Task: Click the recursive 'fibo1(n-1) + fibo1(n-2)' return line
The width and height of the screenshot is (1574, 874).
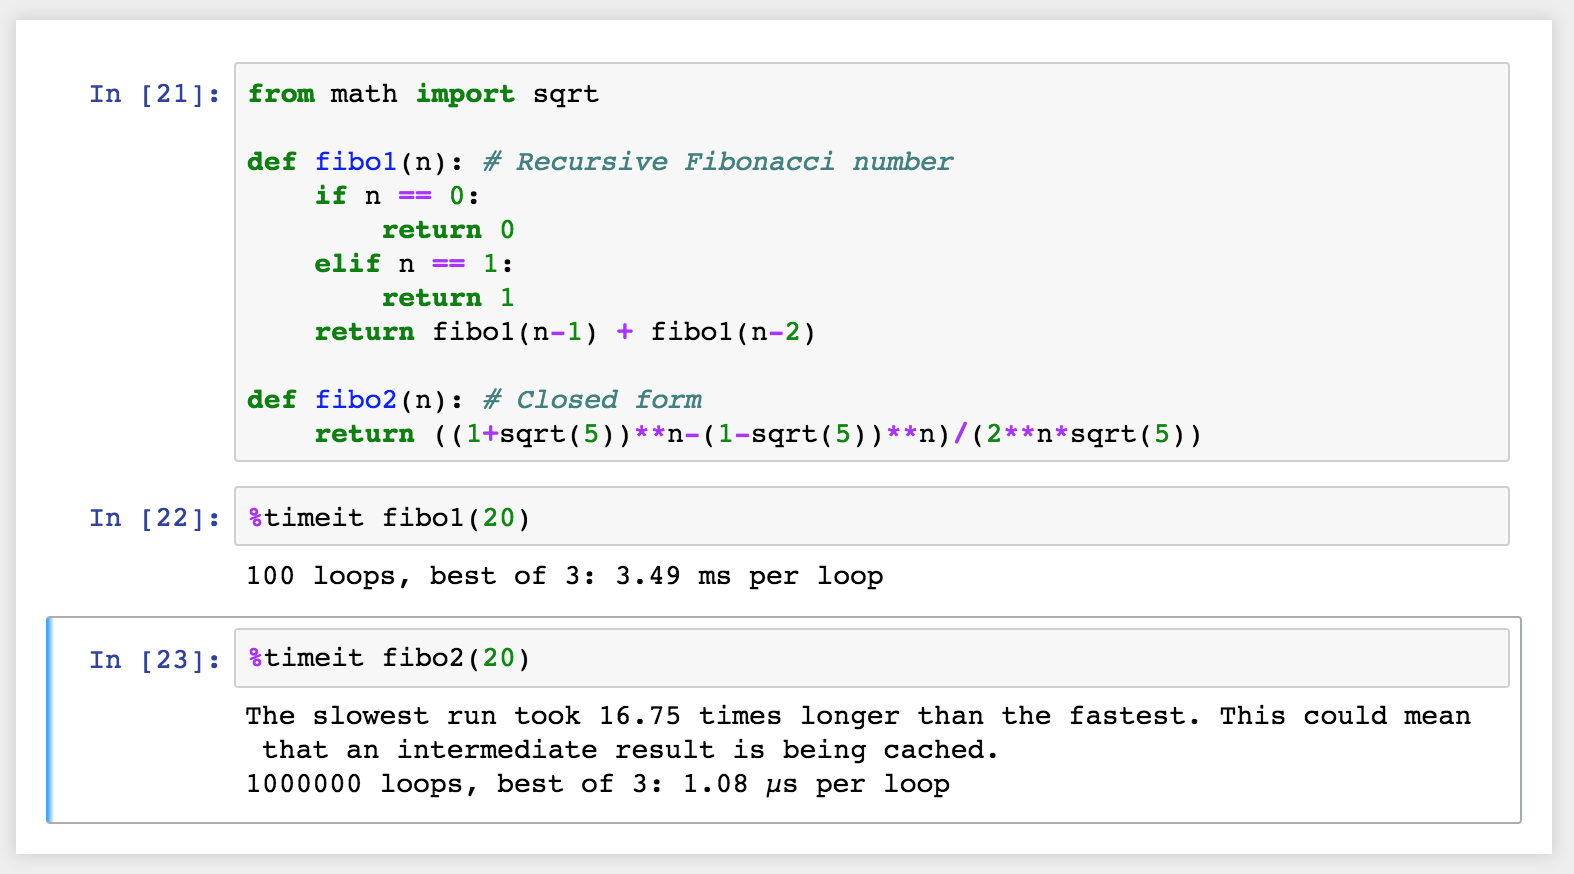Action: click(564, 332)
